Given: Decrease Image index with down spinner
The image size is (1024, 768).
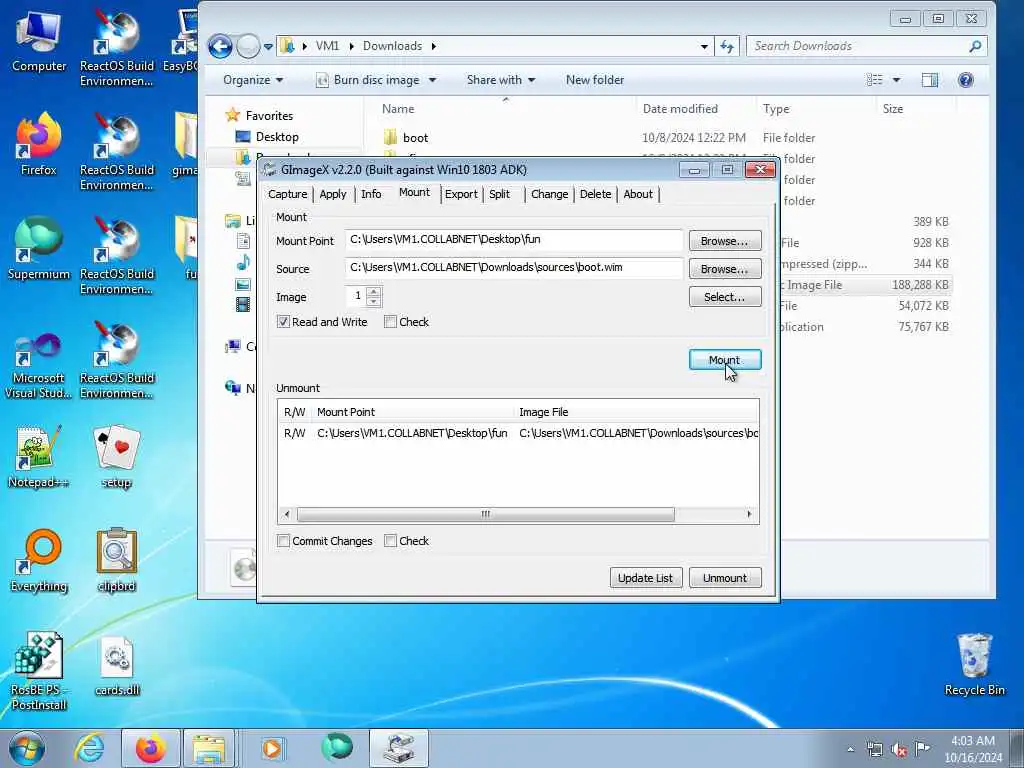Looking at the screenshot, I should [x=374, y=301].
